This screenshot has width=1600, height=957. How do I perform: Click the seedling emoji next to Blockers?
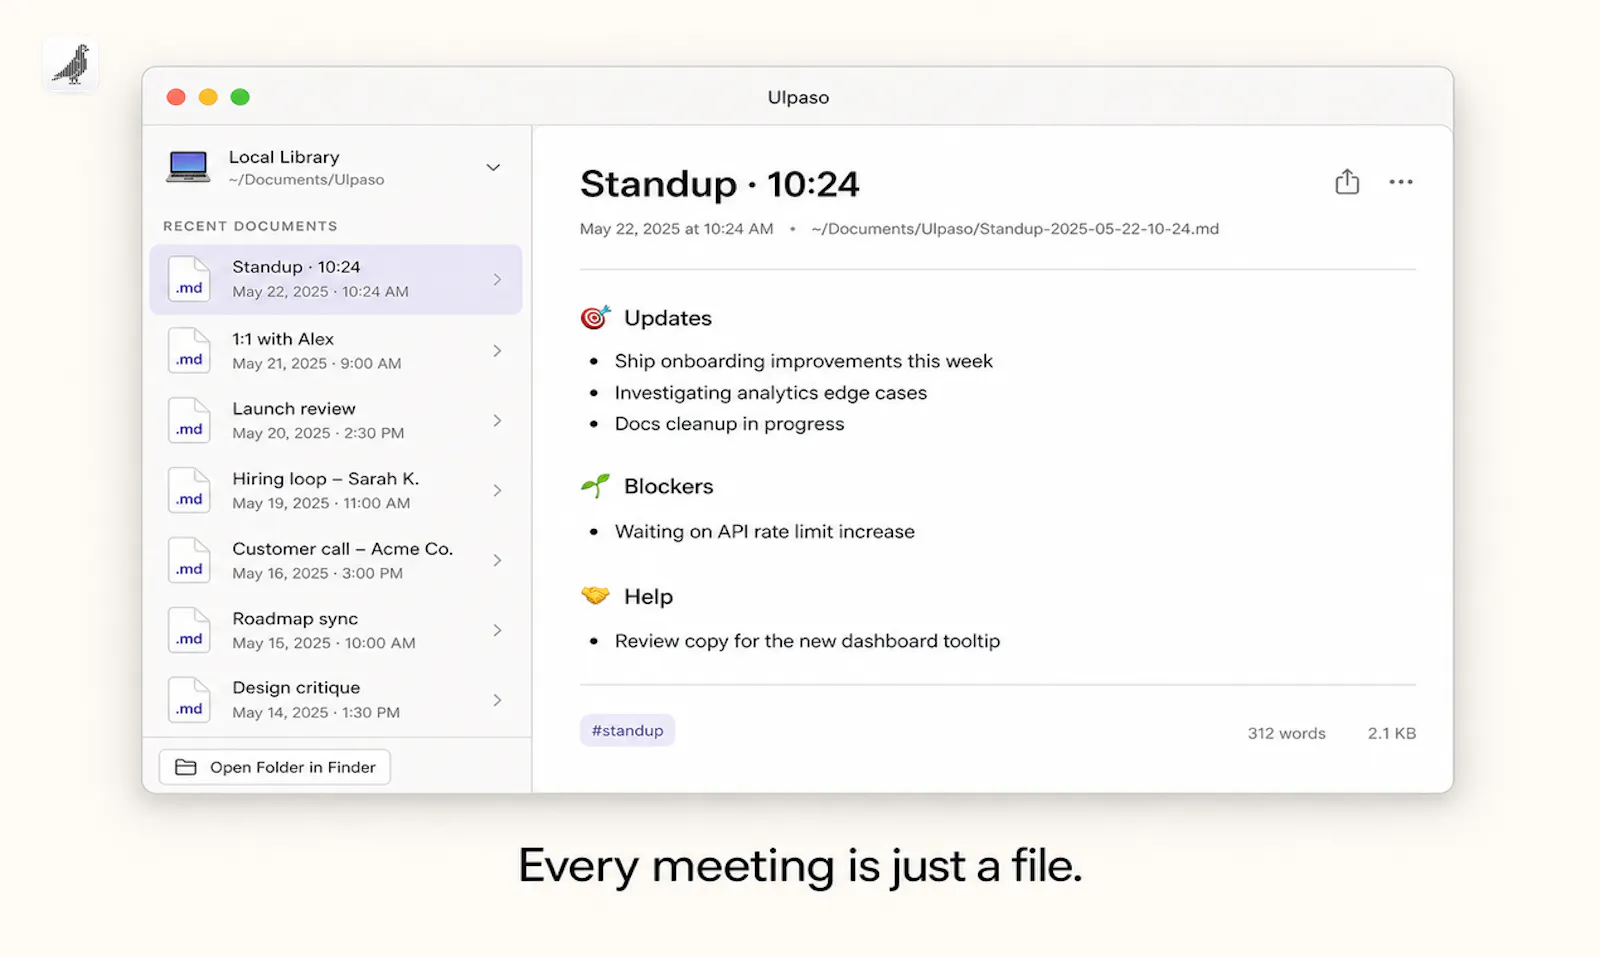point(595,486)
